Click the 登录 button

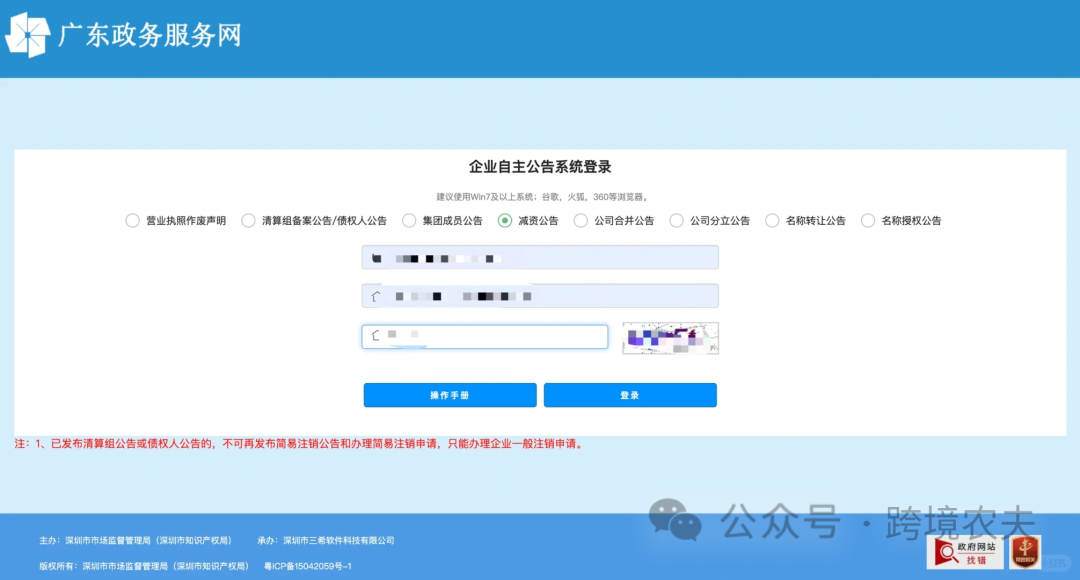pos(630,395)
